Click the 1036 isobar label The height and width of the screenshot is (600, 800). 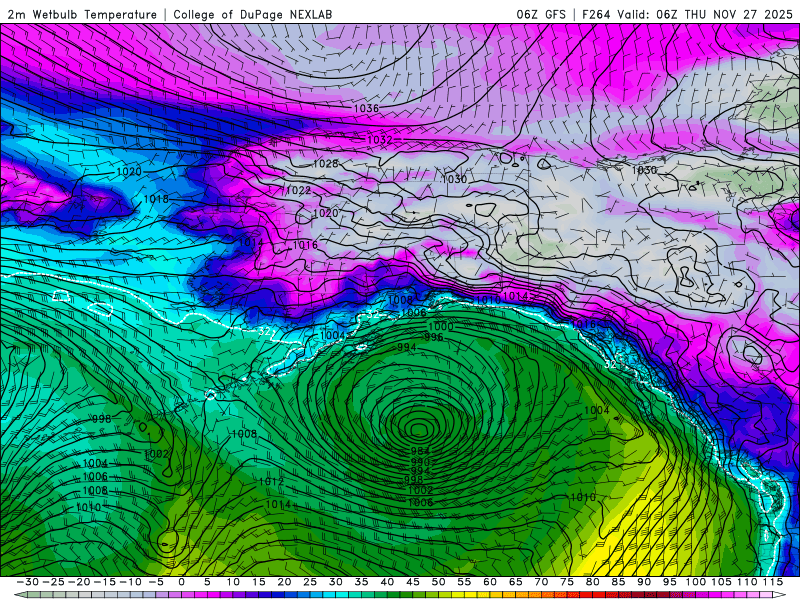[366, 108]
